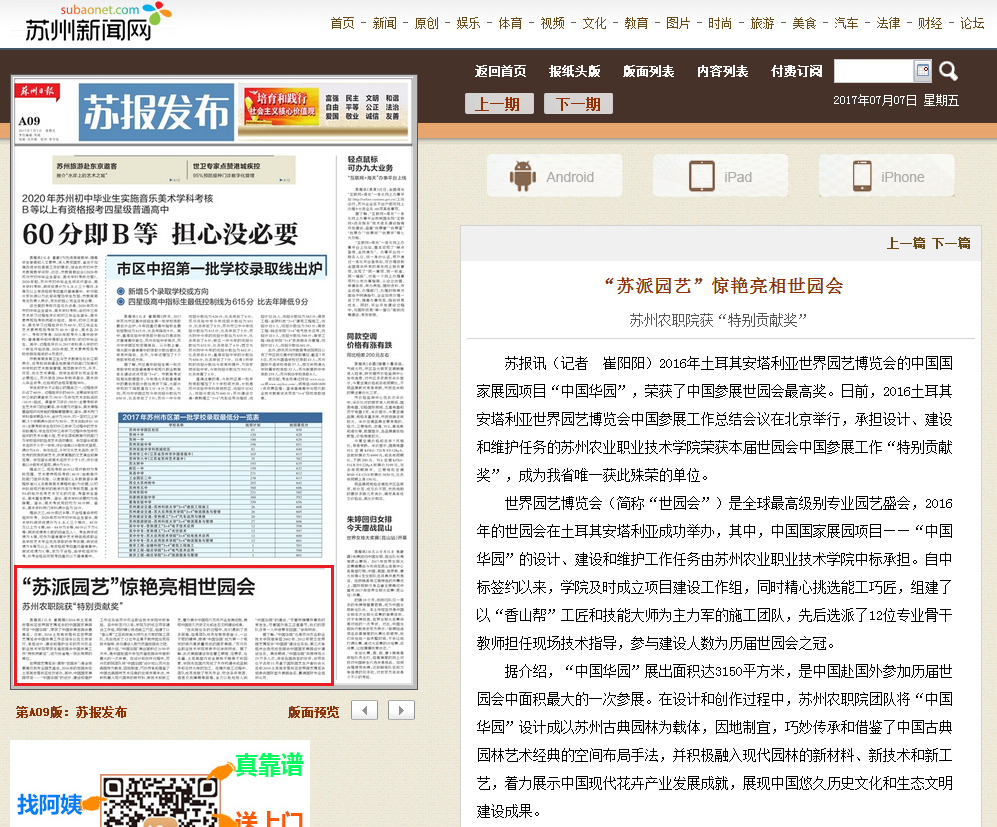
Task: Click the 版面预览 label
Action: [x=313, y=712]
